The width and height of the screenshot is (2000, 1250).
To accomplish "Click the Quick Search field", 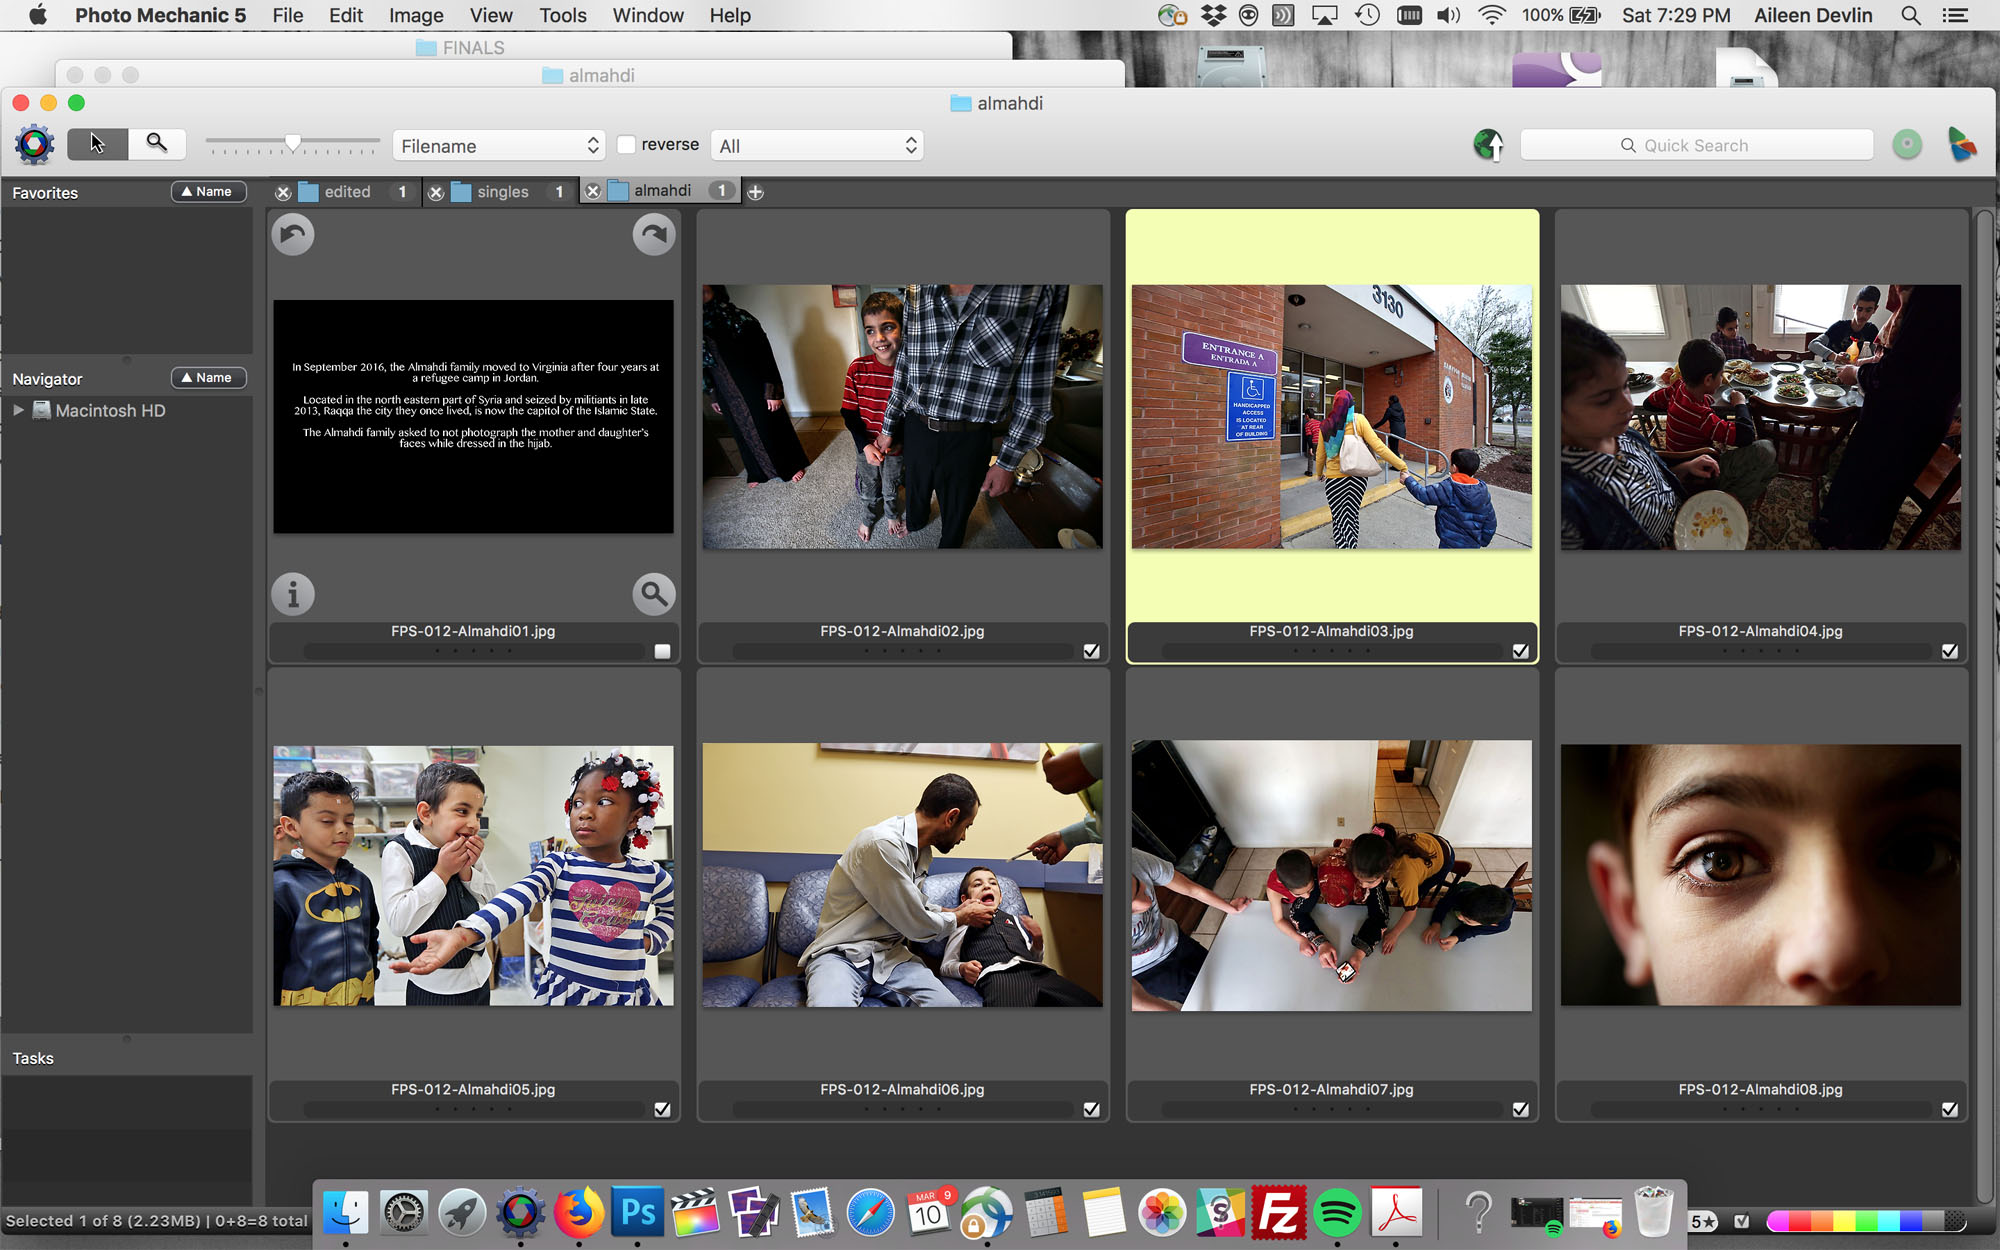I will (1696, 145).
